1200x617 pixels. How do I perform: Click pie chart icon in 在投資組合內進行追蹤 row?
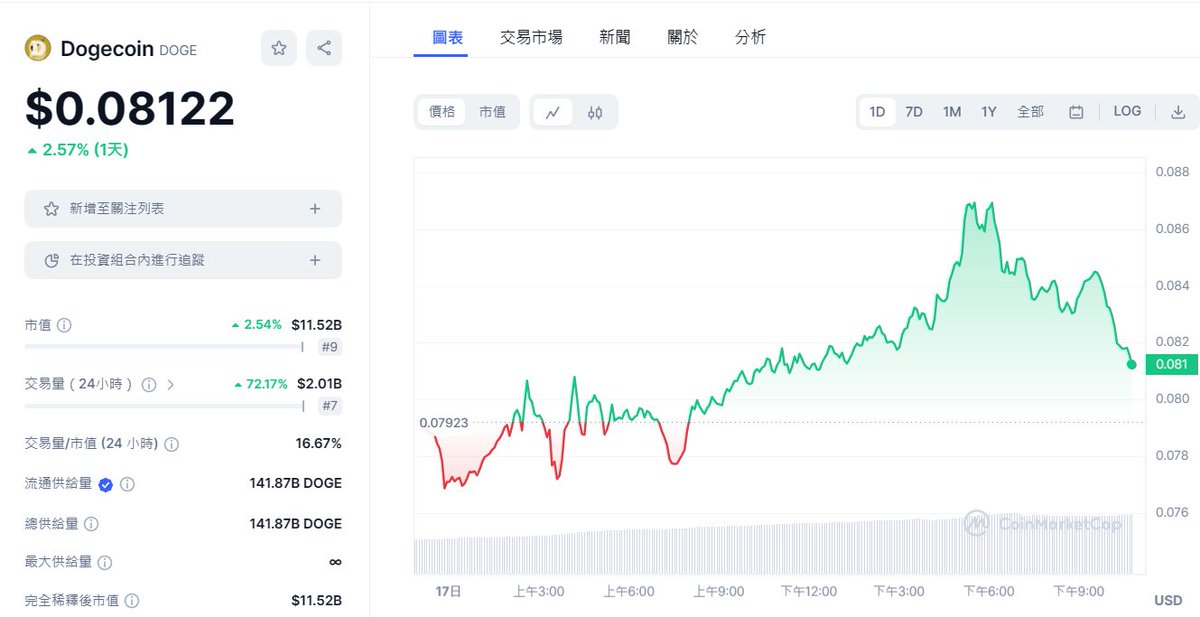click(51, 260)
